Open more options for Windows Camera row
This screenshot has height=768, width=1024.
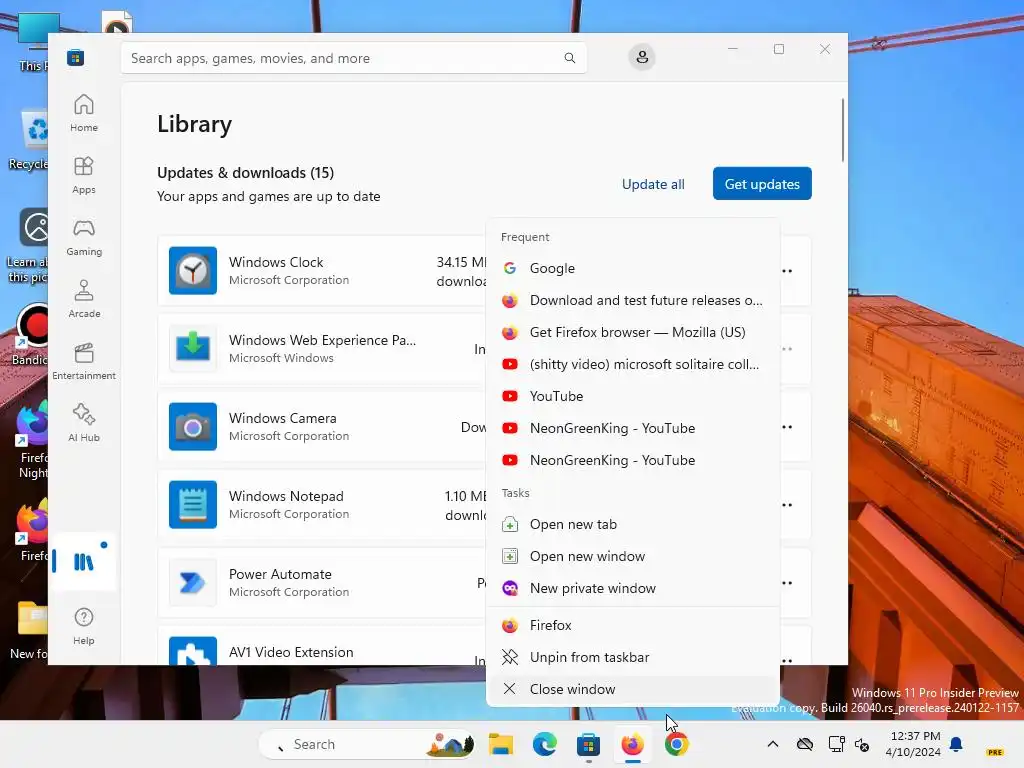[x=787, y=426]
